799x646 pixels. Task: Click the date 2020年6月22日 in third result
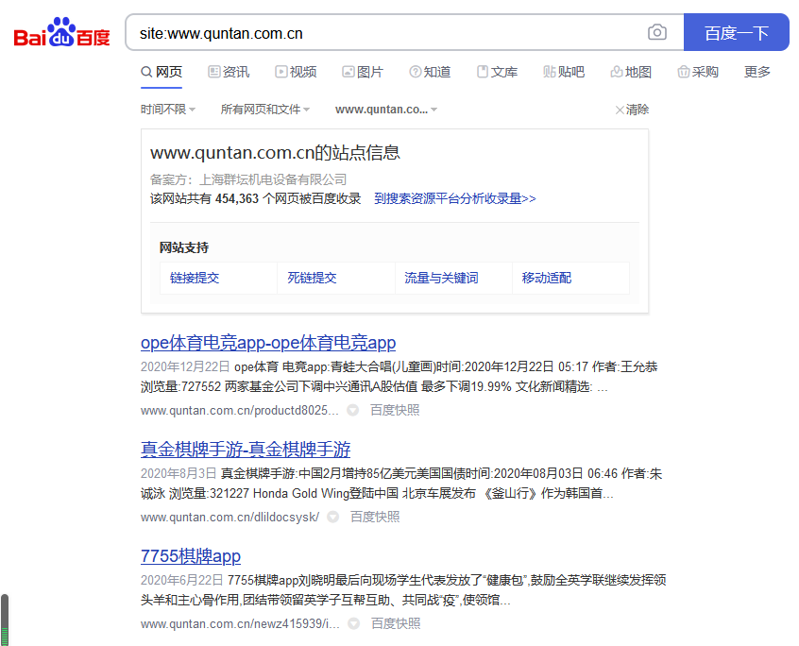(x=182, y=580)
